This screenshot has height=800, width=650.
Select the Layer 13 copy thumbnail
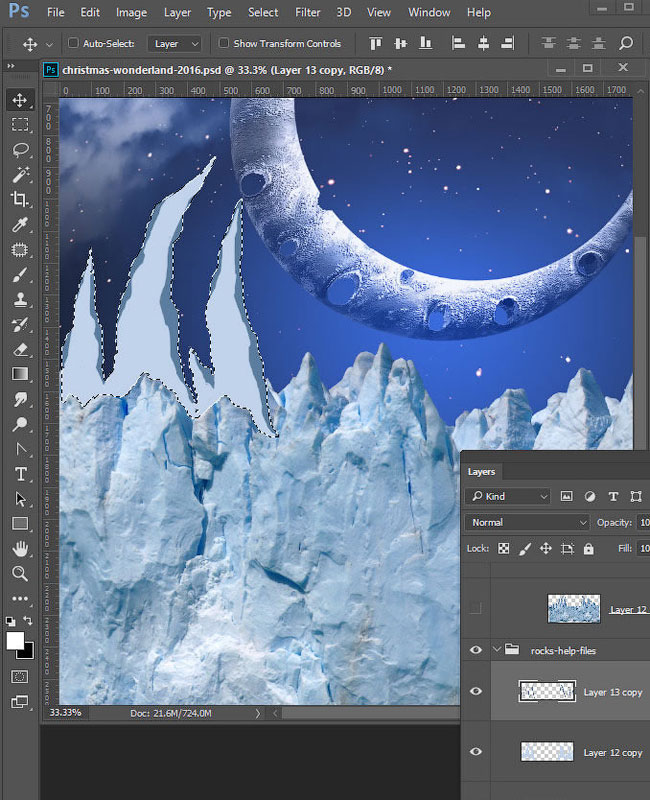(x=547, y=691)
